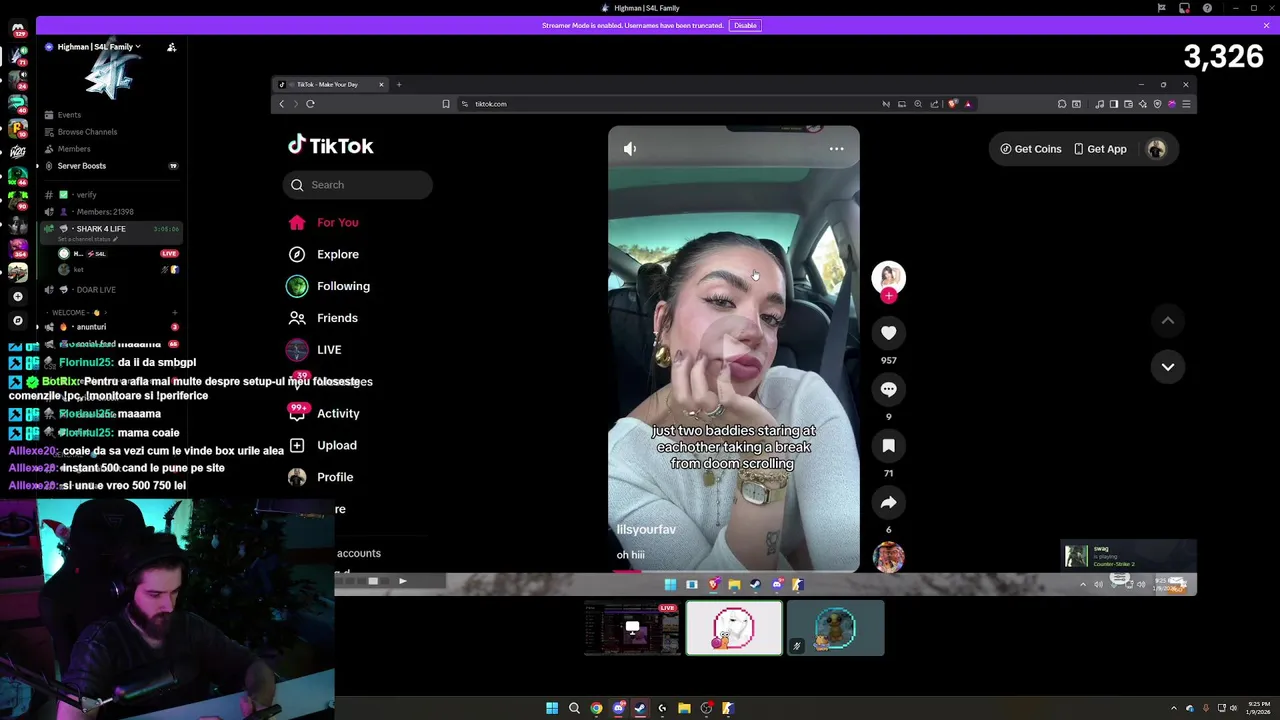Open Discord Members list
This screenshot has width=1280, height=720.
pyautogui.click(x=74, y=149)
